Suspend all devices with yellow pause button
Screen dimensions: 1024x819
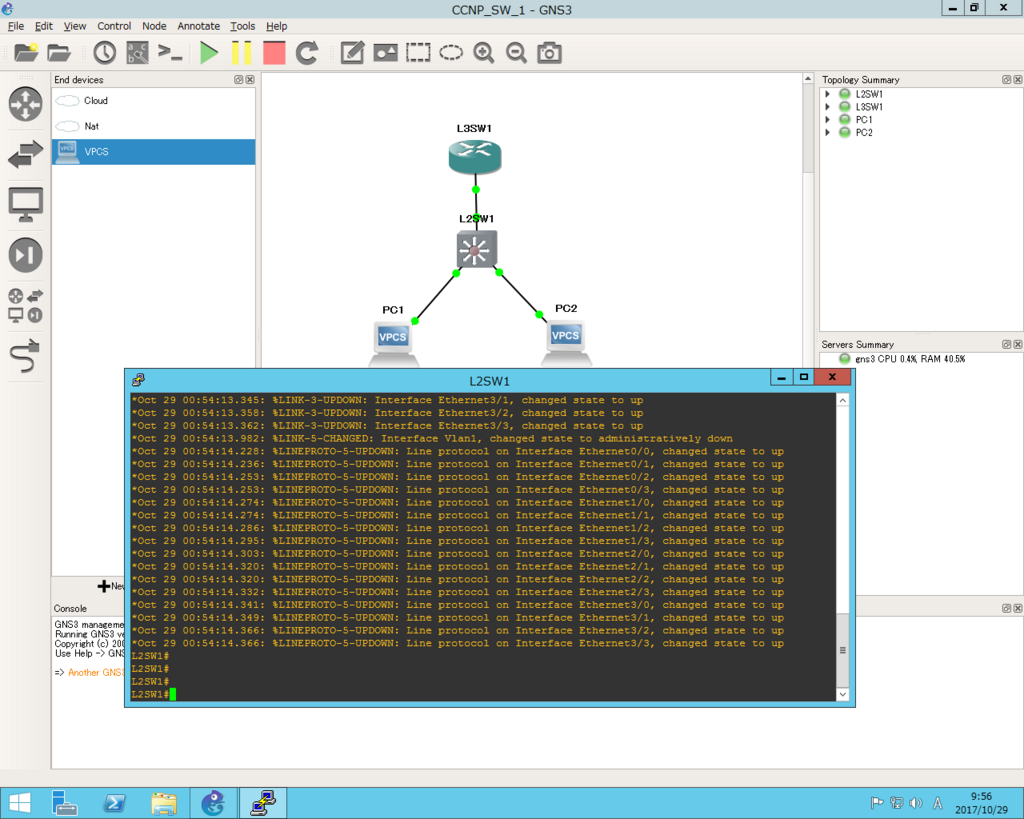(x=242, y=52)
